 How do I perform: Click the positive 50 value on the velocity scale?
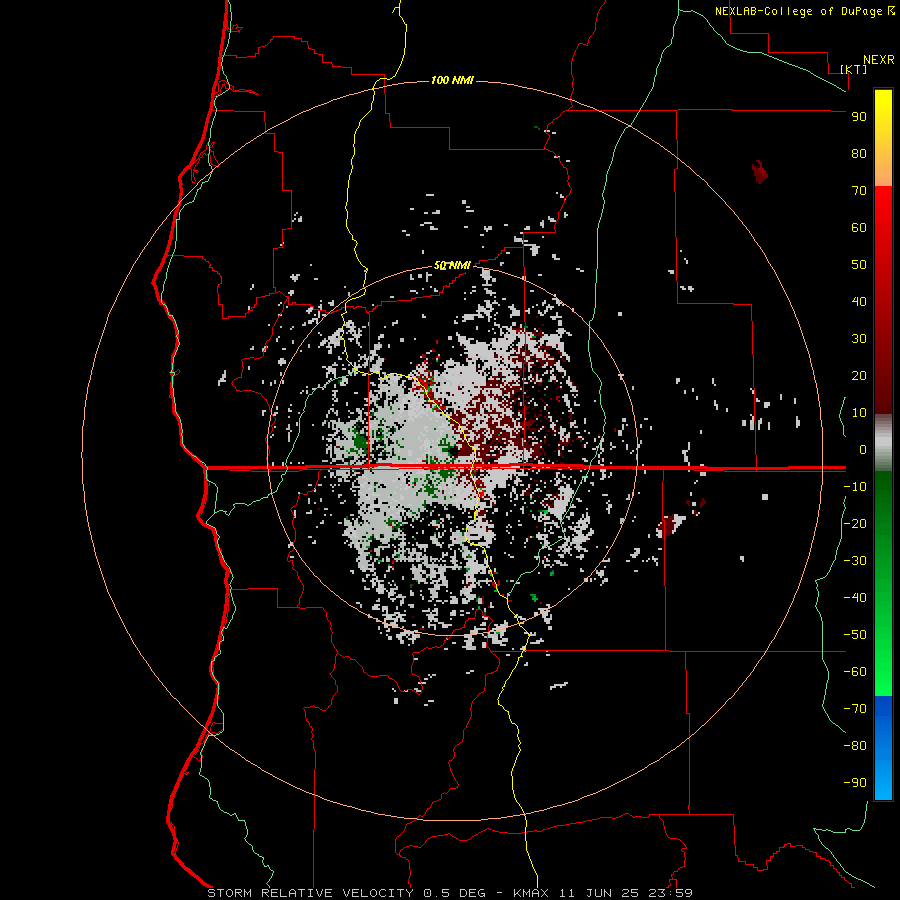859,265
